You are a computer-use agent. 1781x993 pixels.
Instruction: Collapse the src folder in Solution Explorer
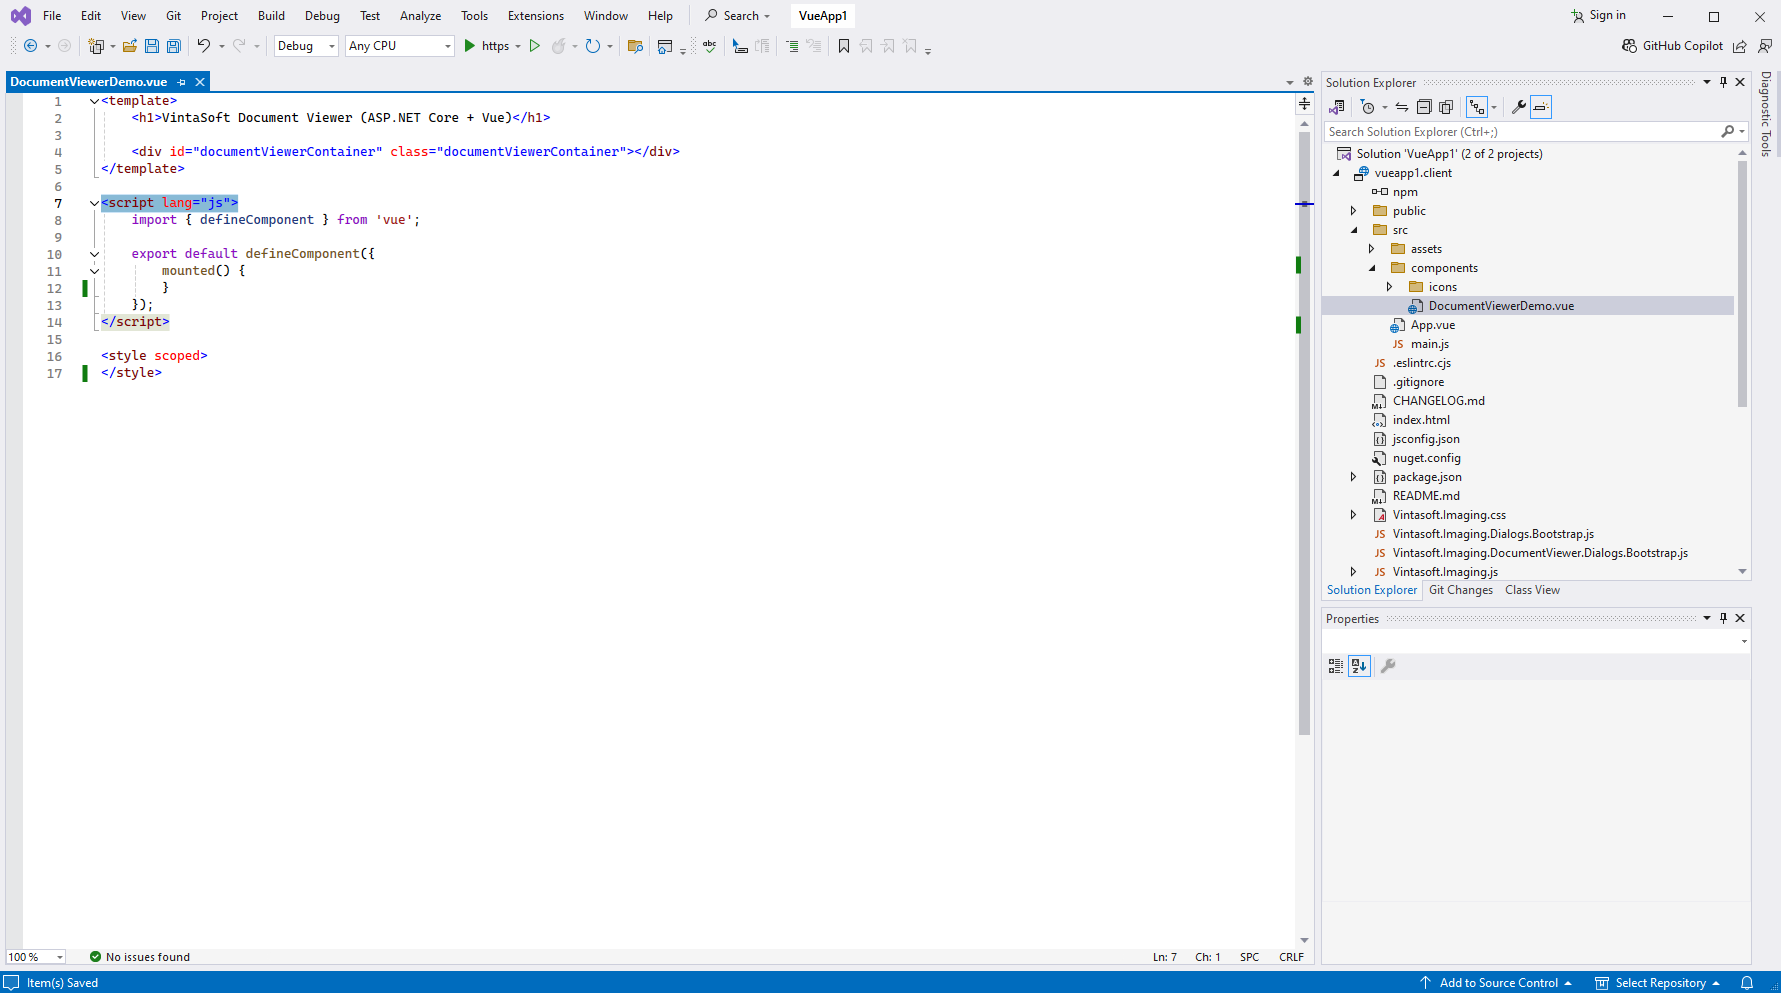click(x=1354, y=230)
